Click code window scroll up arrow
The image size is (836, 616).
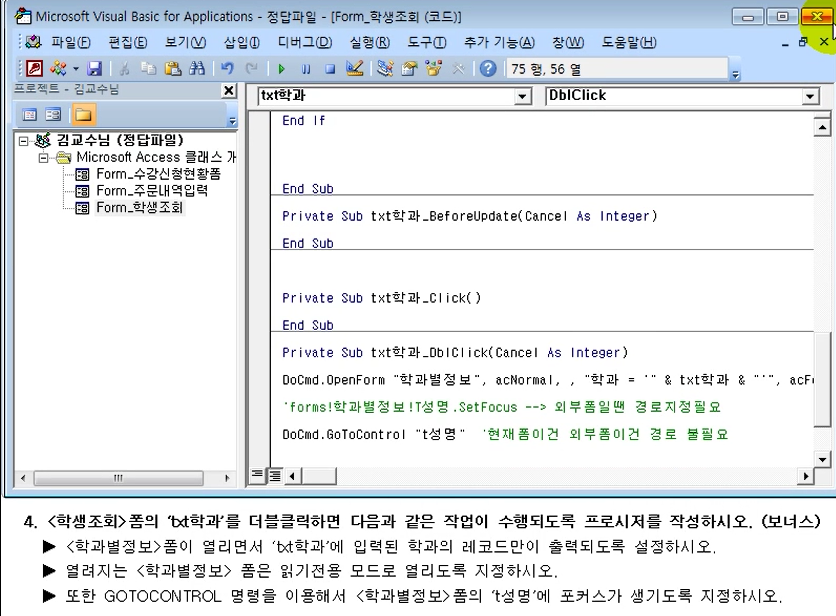(x=822, y=127)
